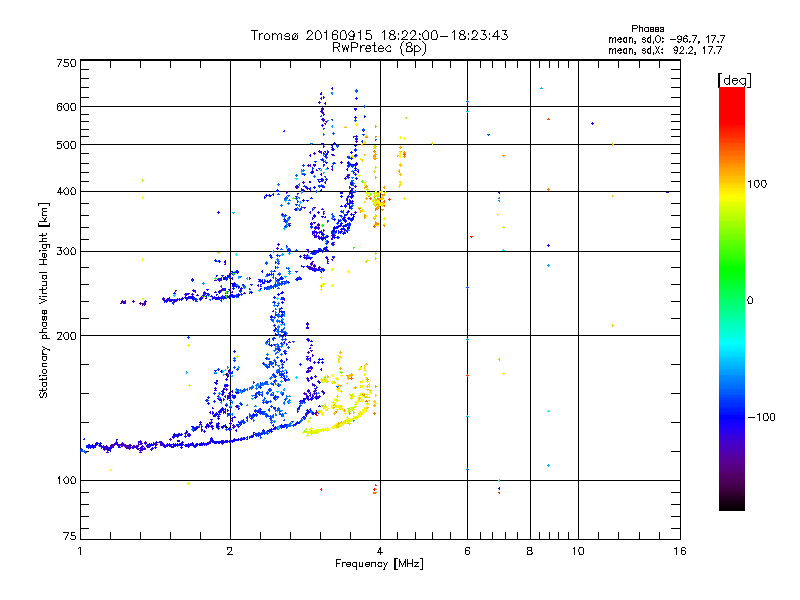Image resolution: width=800 pixels, height=600 pixels.
Task: Click the x-axis label '6'
Action: (x=467, y=551)
